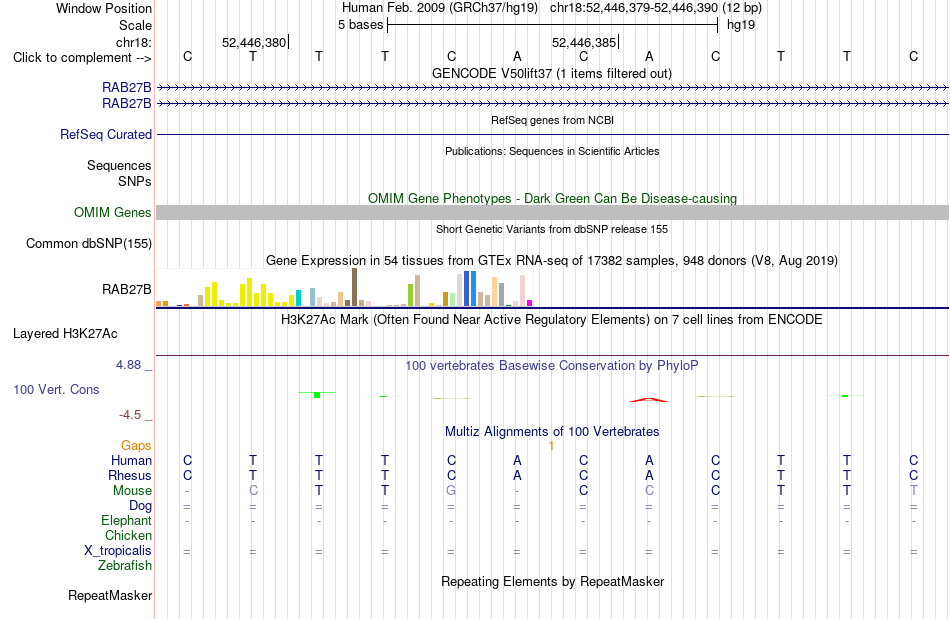The width and height of the screenshot is (950, 619).
Task: Click the 100 Vert. Cons track label
Action: point(56,389)
